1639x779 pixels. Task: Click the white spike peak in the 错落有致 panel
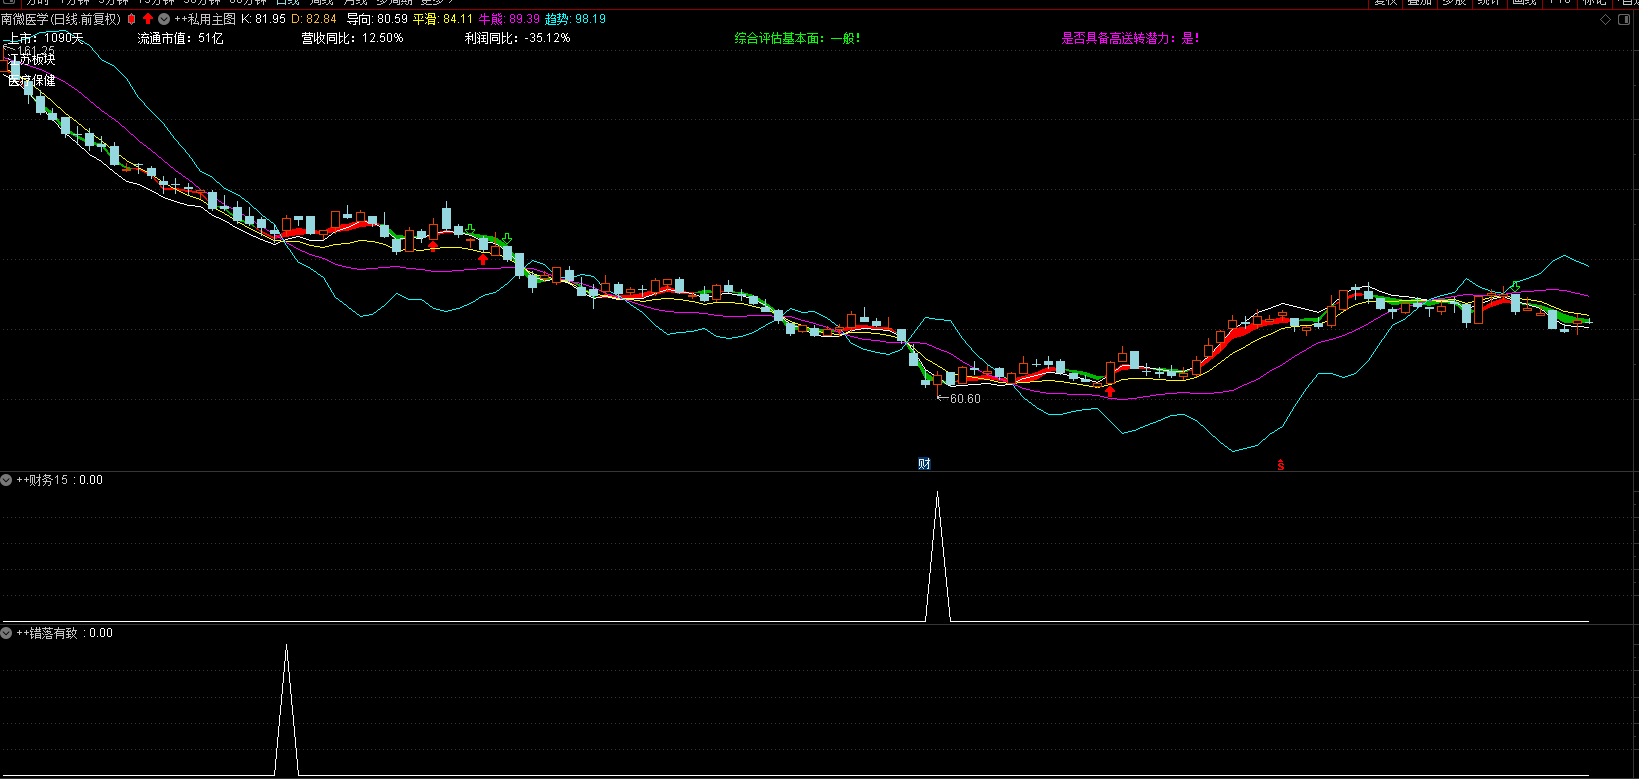pyautogui.click(x=287, y=647)
